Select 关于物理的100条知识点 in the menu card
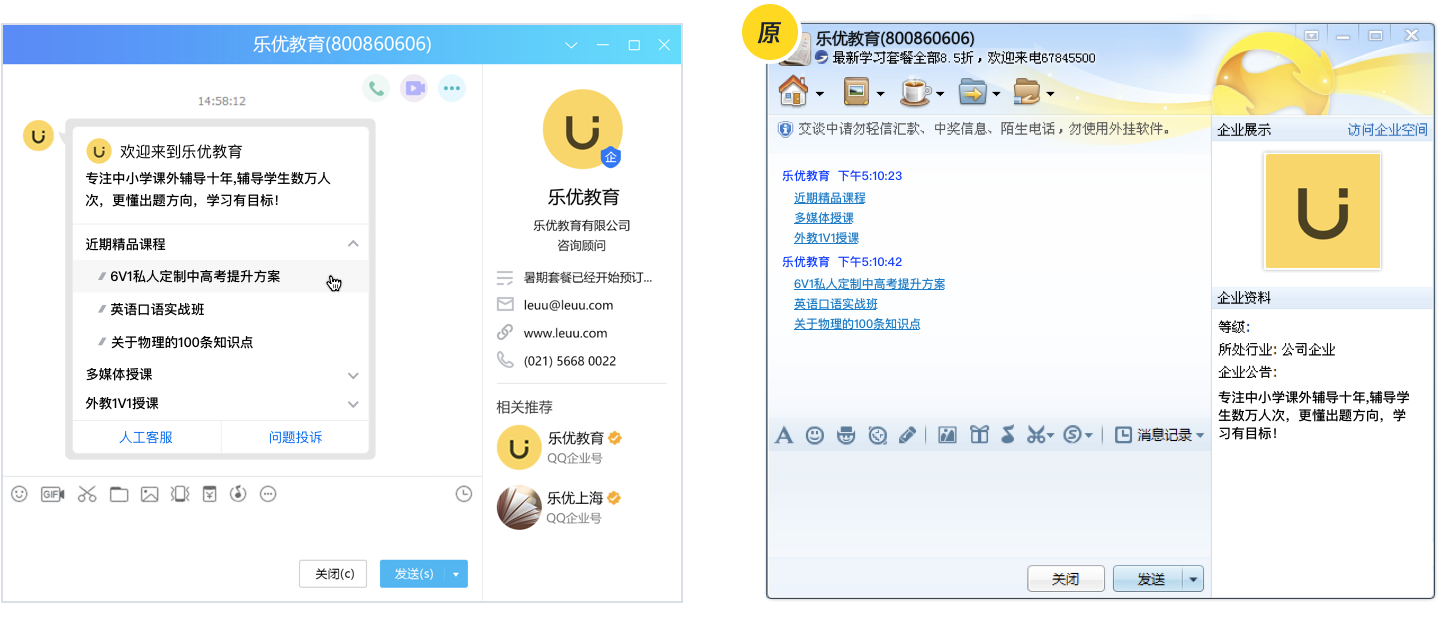 182,341
